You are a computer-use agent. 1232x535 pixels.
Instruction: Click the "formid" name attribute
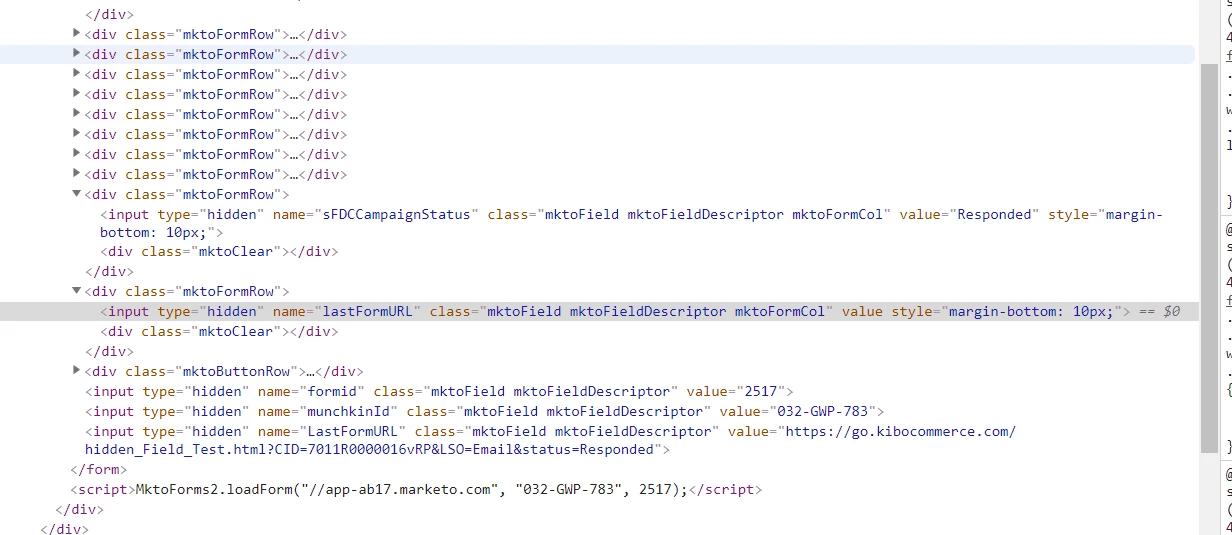[x=333, y=391]
